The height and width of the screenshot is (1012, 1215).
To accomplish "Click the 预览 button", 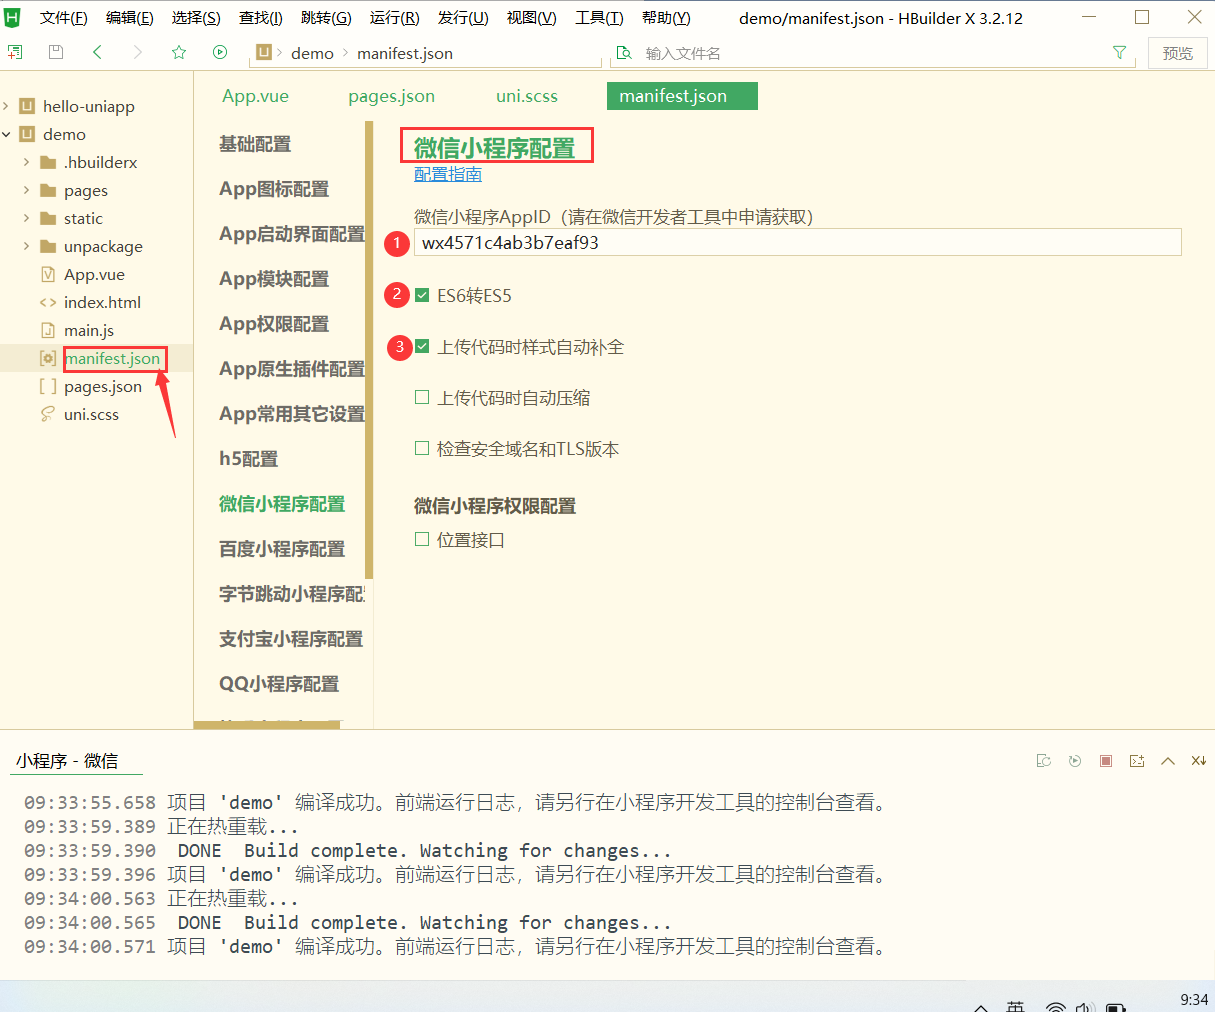I will (x=1177, y=52).
